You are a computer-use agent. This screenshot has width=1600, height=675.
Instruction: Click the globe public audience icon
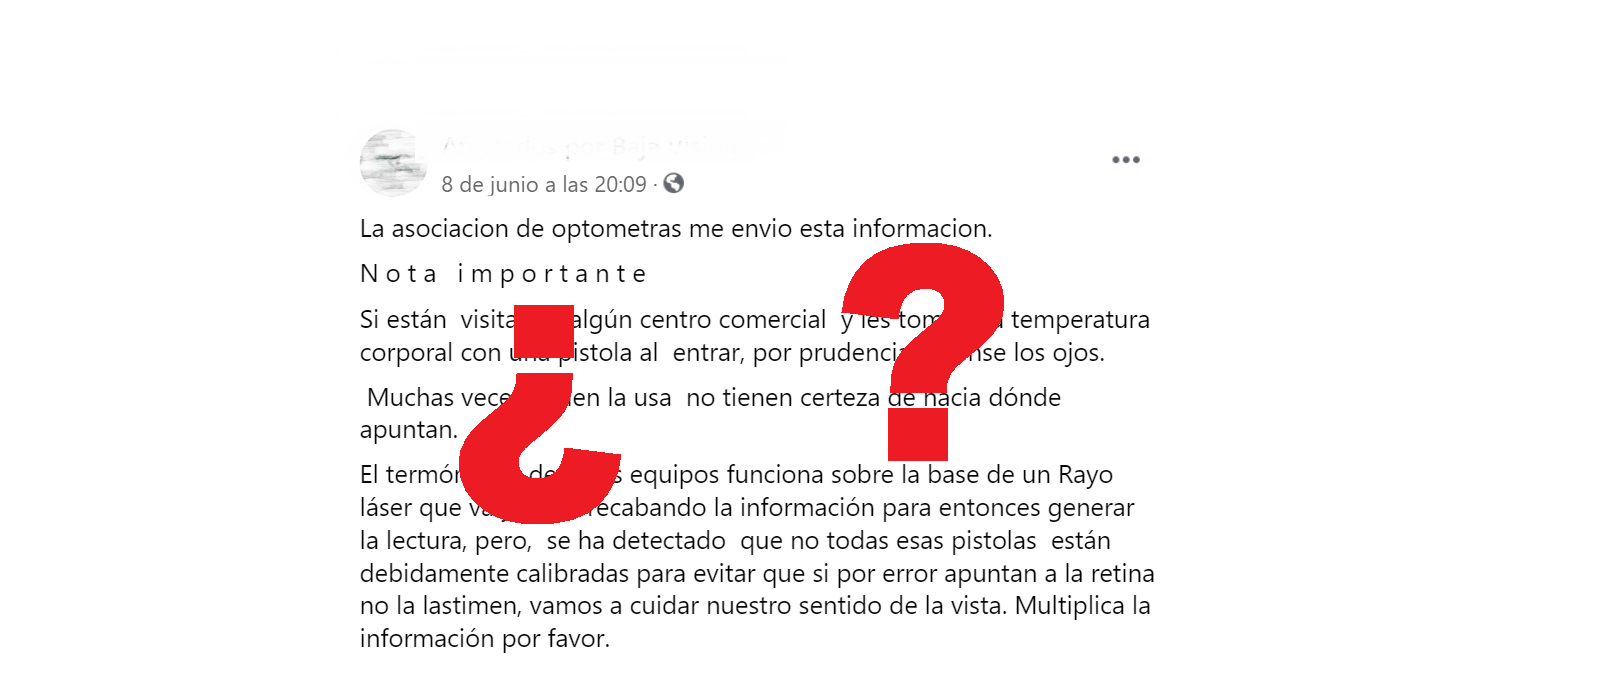click(x=674, y=183)
